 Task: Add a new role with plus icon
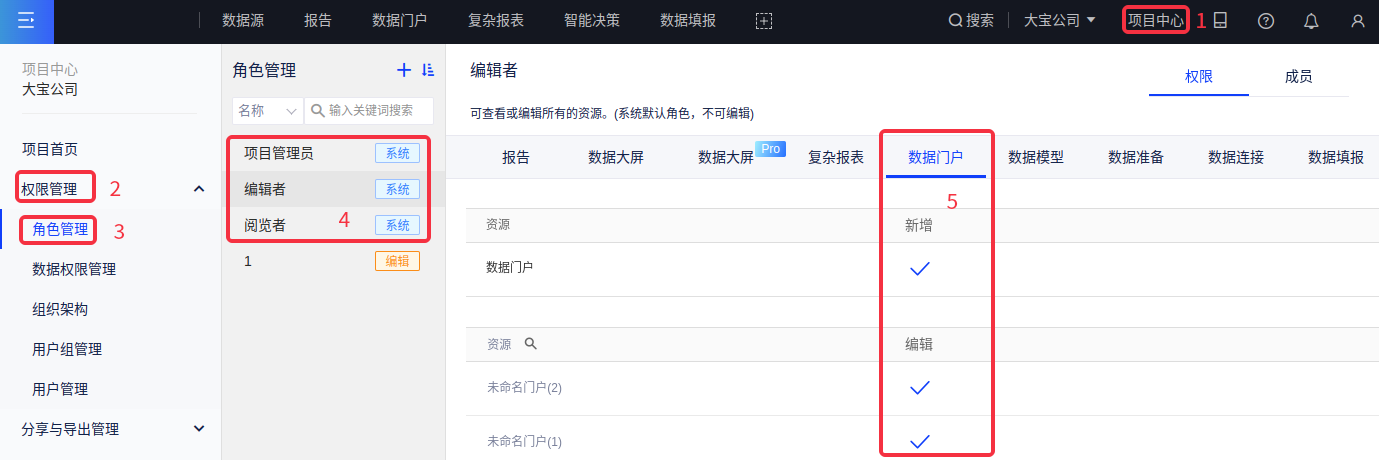click(x=404, y=70)
